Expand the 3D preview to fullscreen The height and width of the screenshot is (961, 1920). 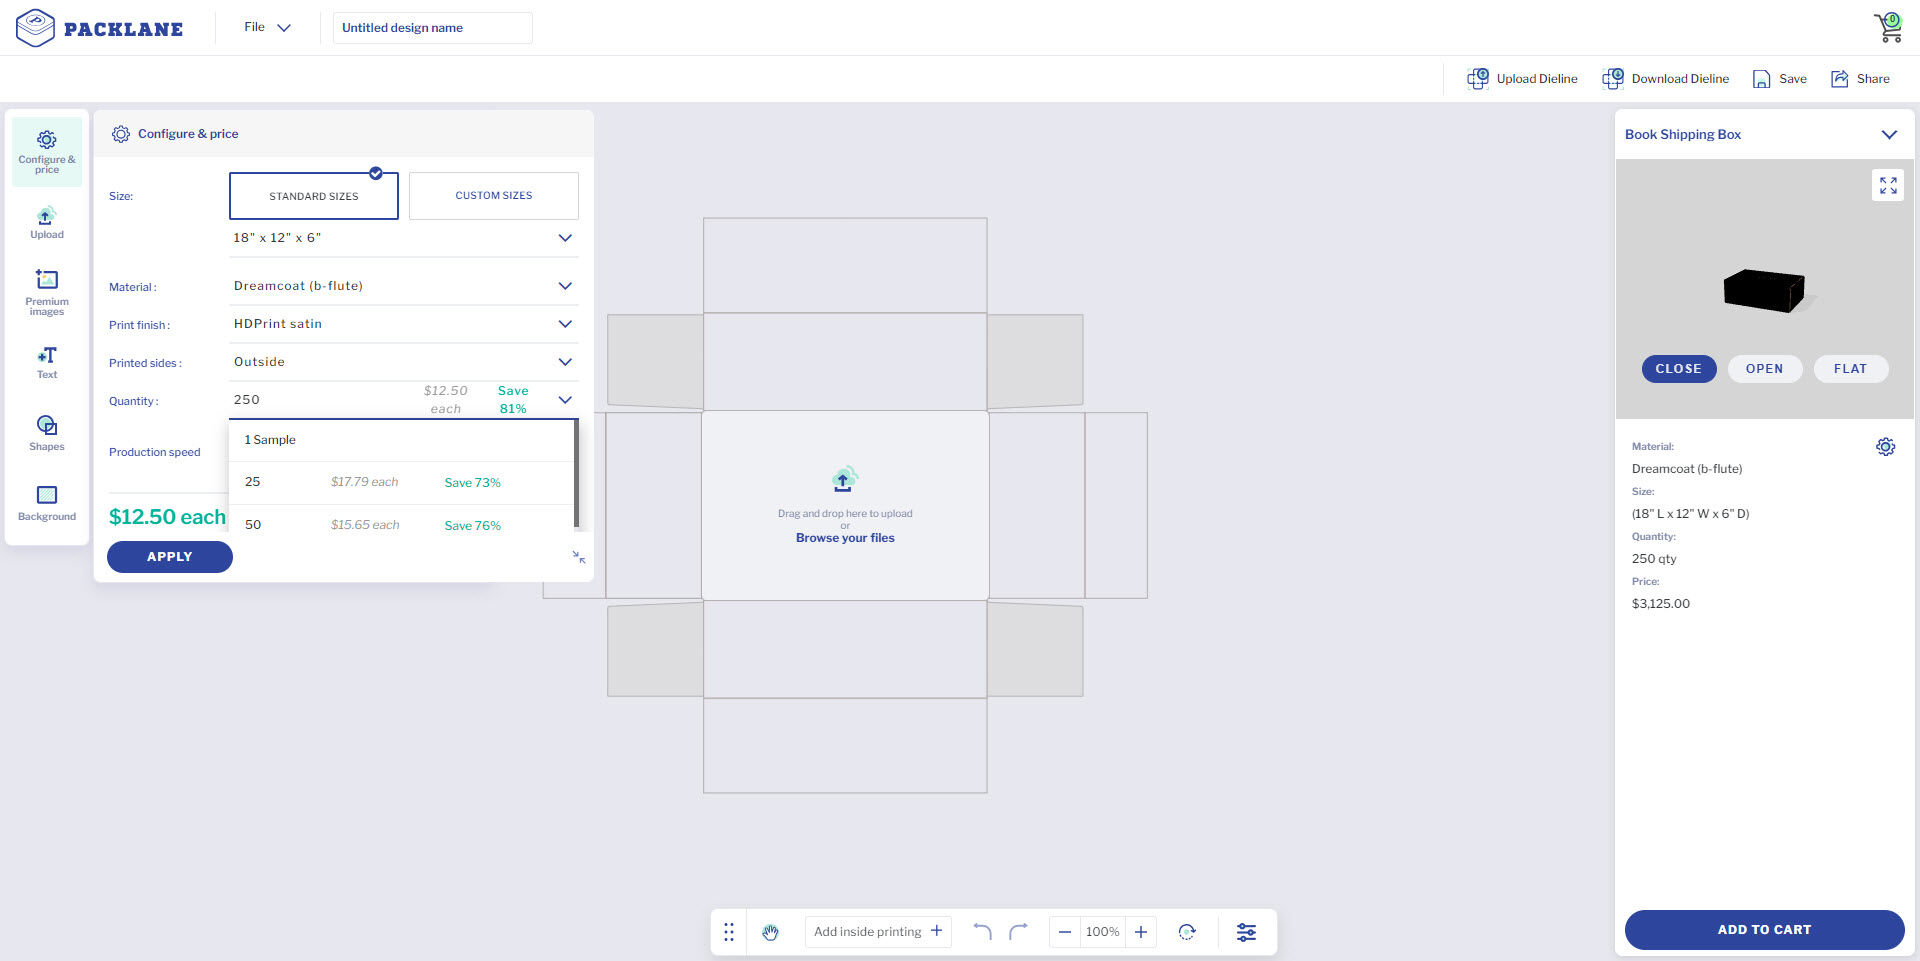pyautogui.click(x=1887, y=186)
